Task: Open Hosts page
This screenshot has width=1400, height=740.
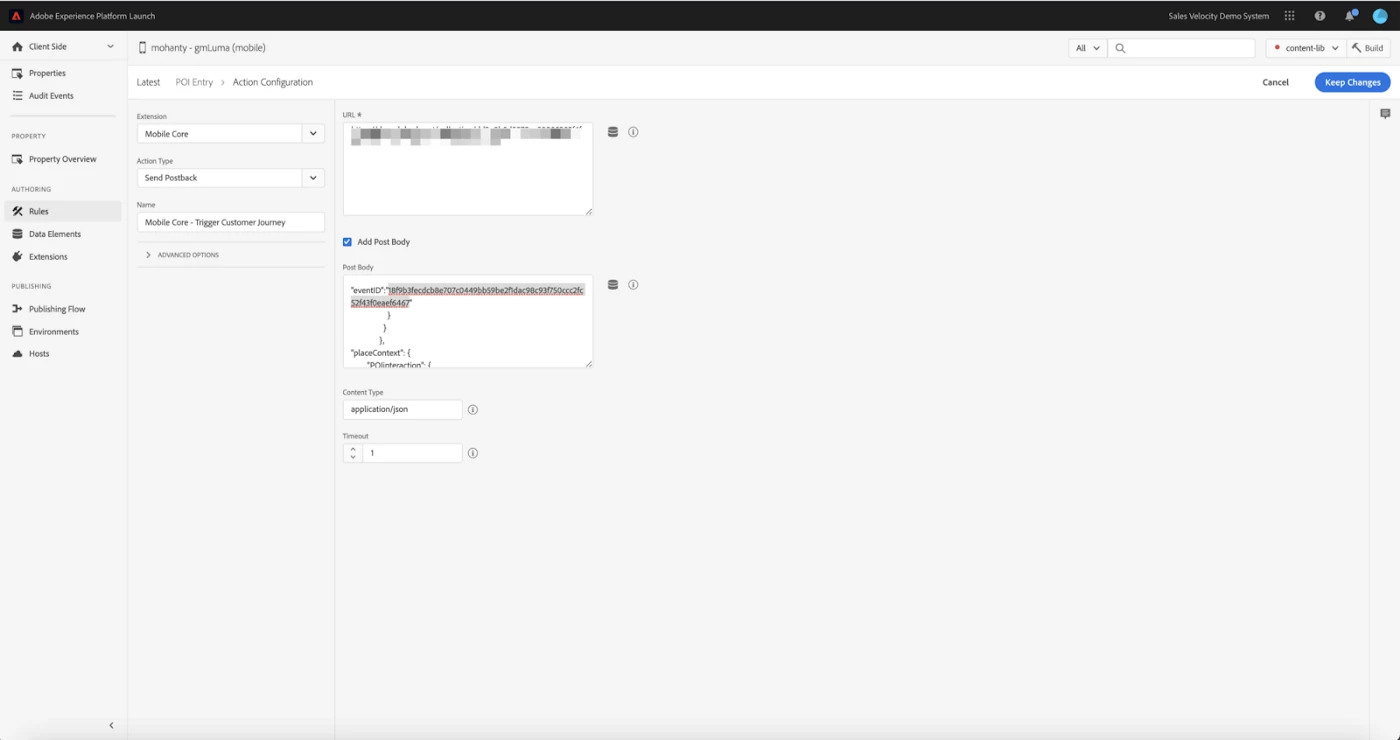Action: coord(39,354)
